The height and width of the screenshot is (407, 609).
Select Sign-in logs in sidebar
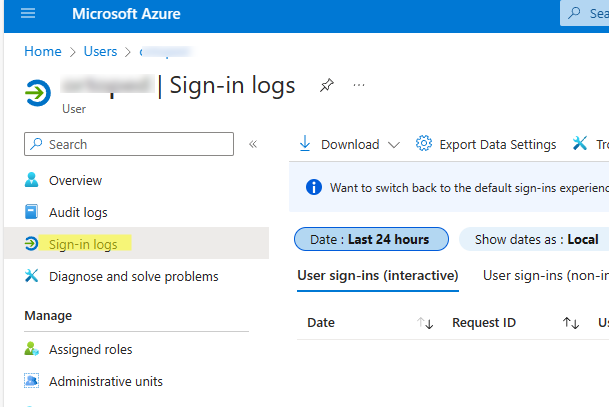tap(136, 243)
